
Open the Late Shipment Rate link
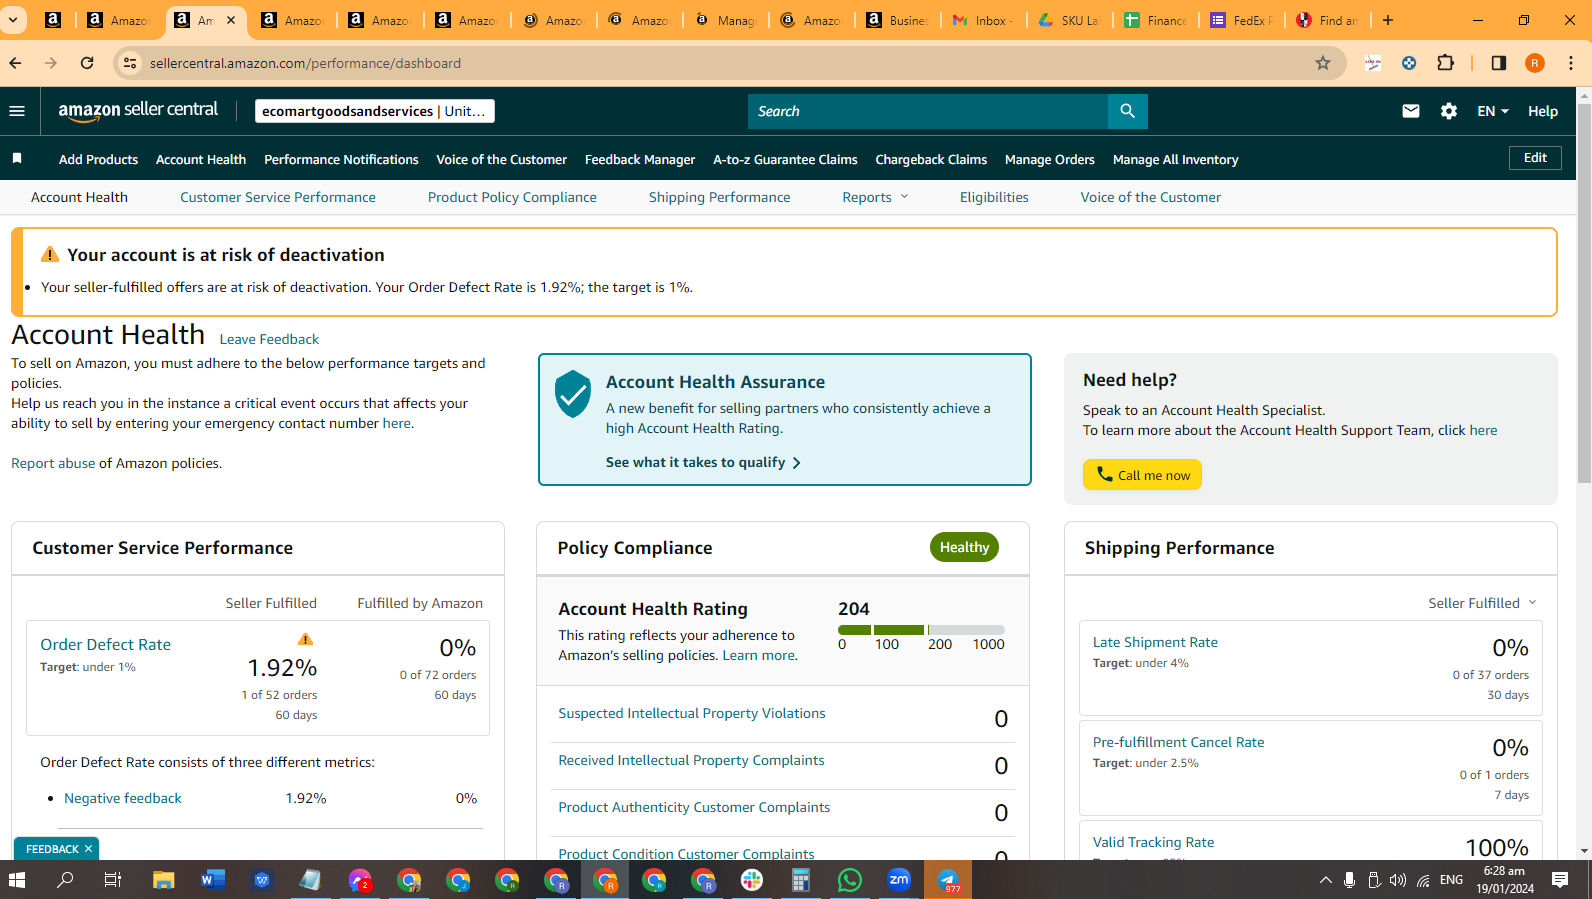click(x=1155, y=642)
